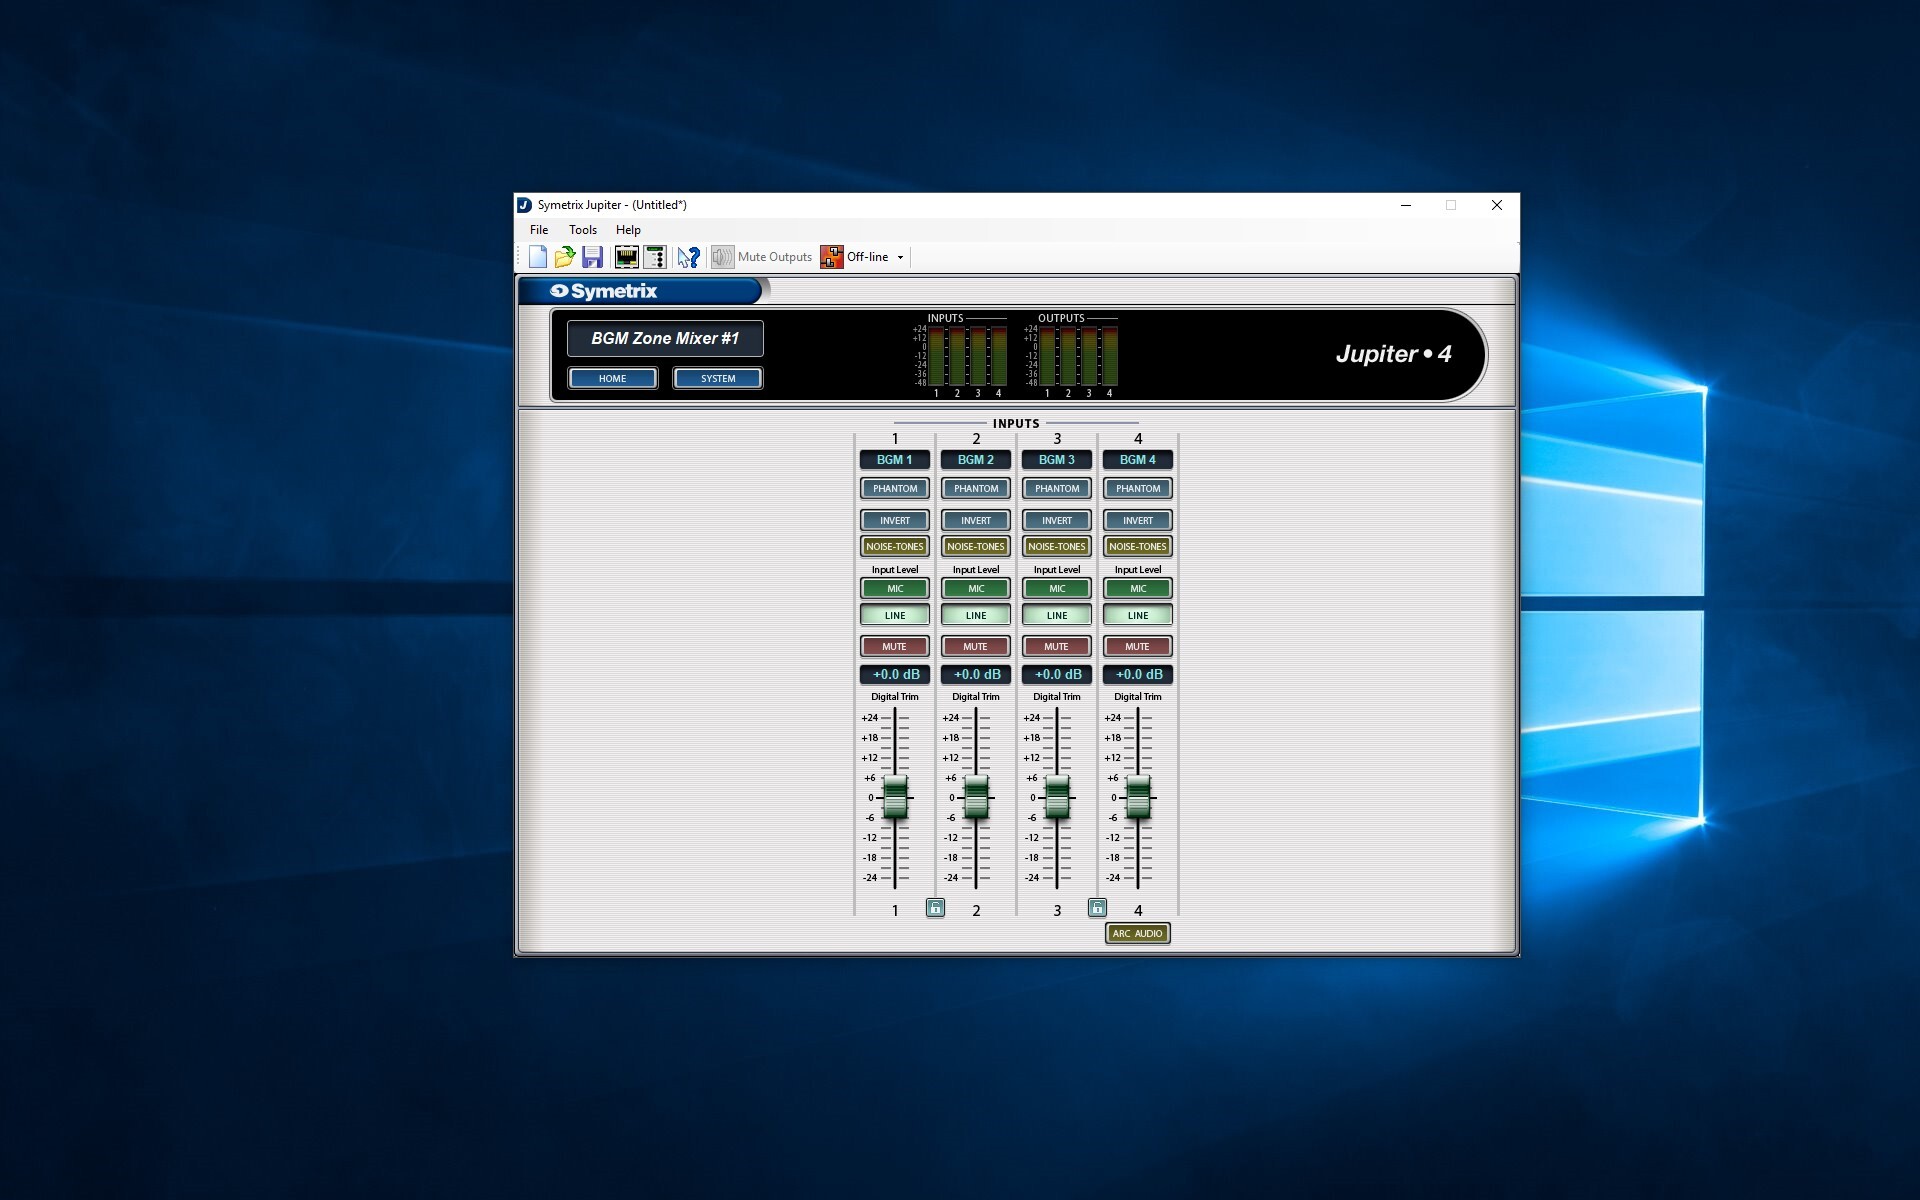Click input 1 Digital Trim fader handle
Screen dimensions: 1920x1200
pyautogui.click(x=895, y=798)
